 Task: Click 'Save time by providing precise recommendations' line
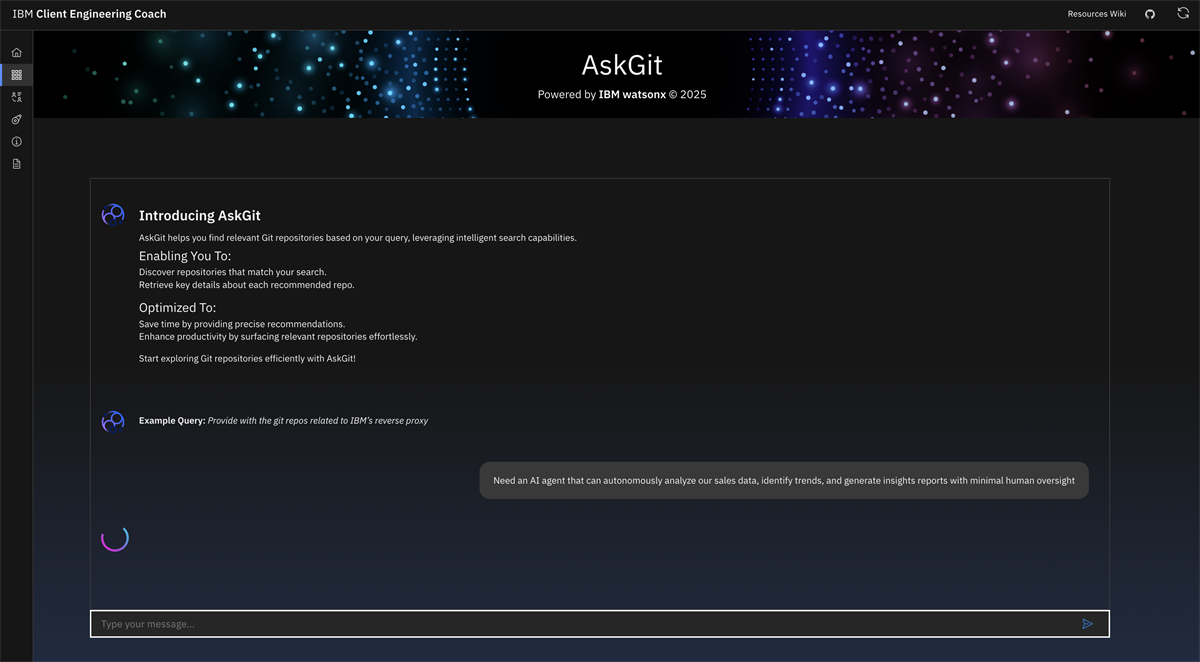click(242, 324)
